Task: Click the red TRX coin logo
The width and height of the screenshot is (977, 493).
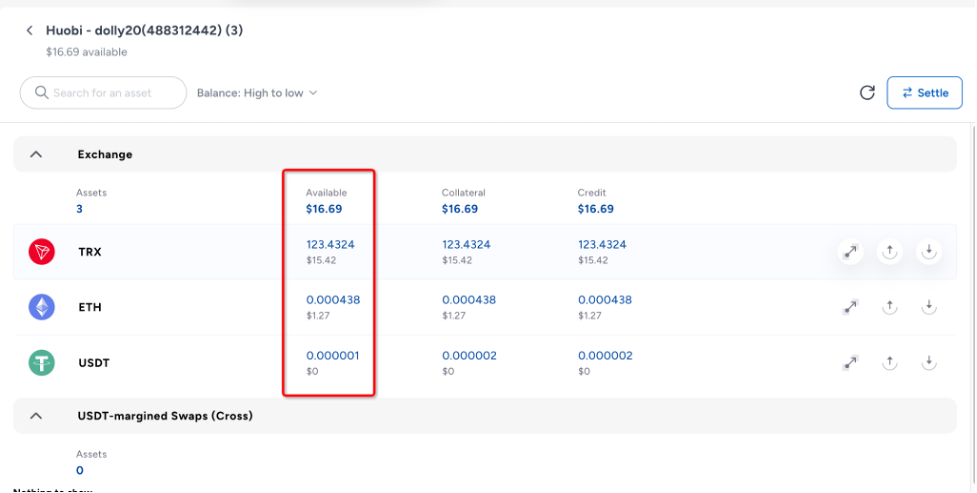Action: [41, 252]
